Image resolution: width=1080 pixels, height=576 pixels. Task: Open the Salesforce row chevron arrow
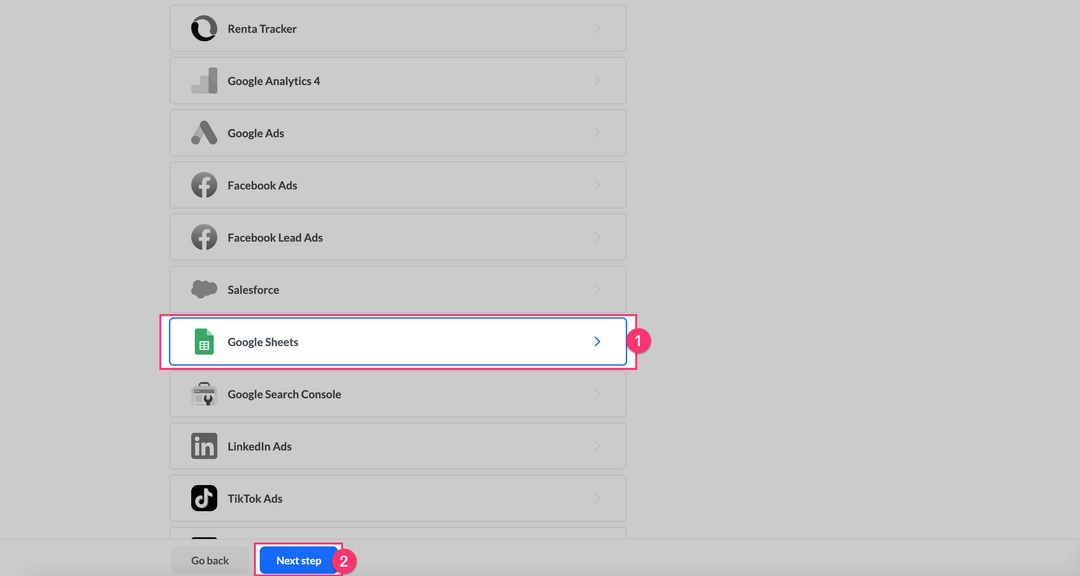coord(597,289)
